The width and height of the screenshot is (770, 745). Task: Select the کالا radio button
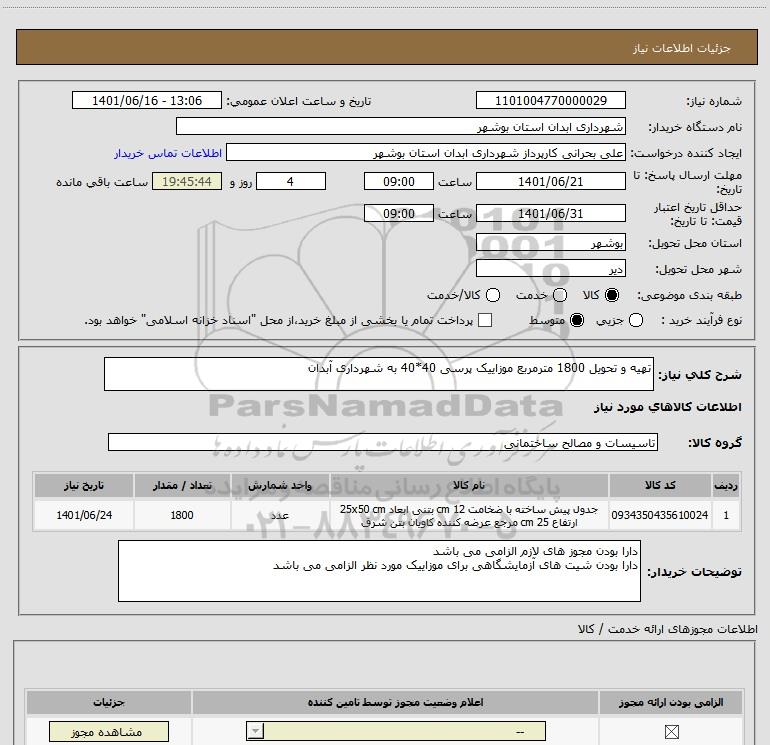coord(612,295)
